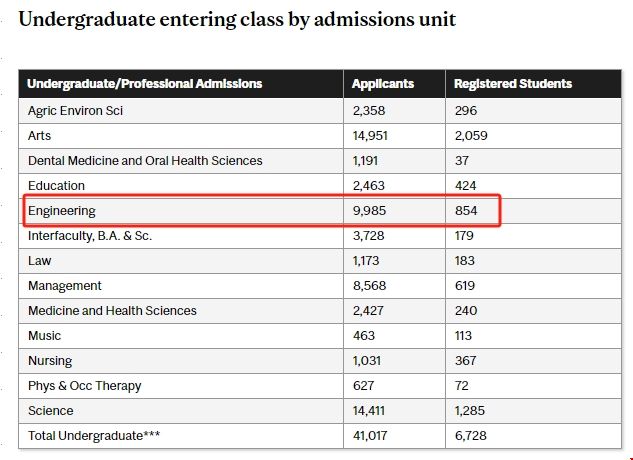The width and height of the screenshot is (633, 460).
Task: Click the Undergraduate/Professional Admissions column header
Action: pos(144,84)
